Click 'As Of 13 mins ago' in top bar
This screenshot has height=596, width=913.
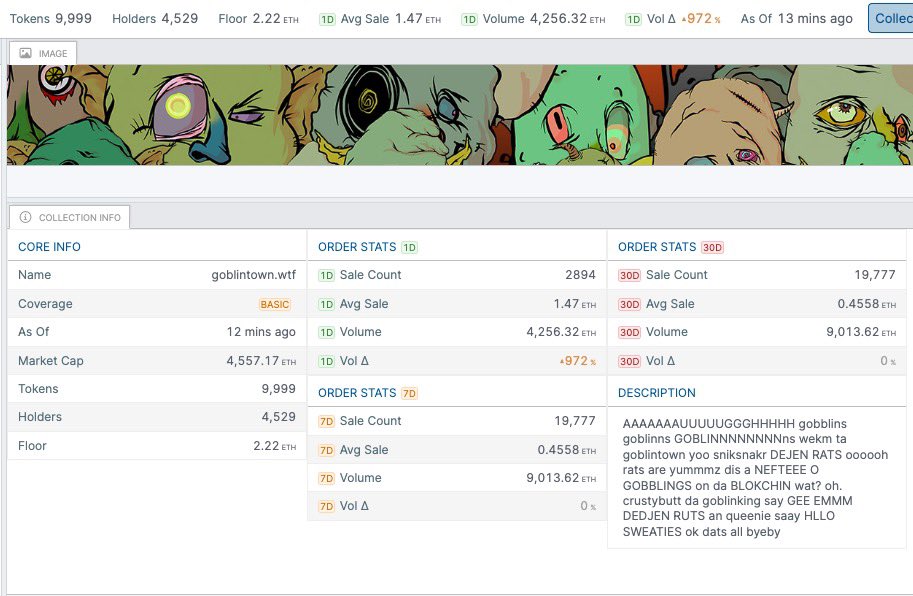tap(797, 19)
